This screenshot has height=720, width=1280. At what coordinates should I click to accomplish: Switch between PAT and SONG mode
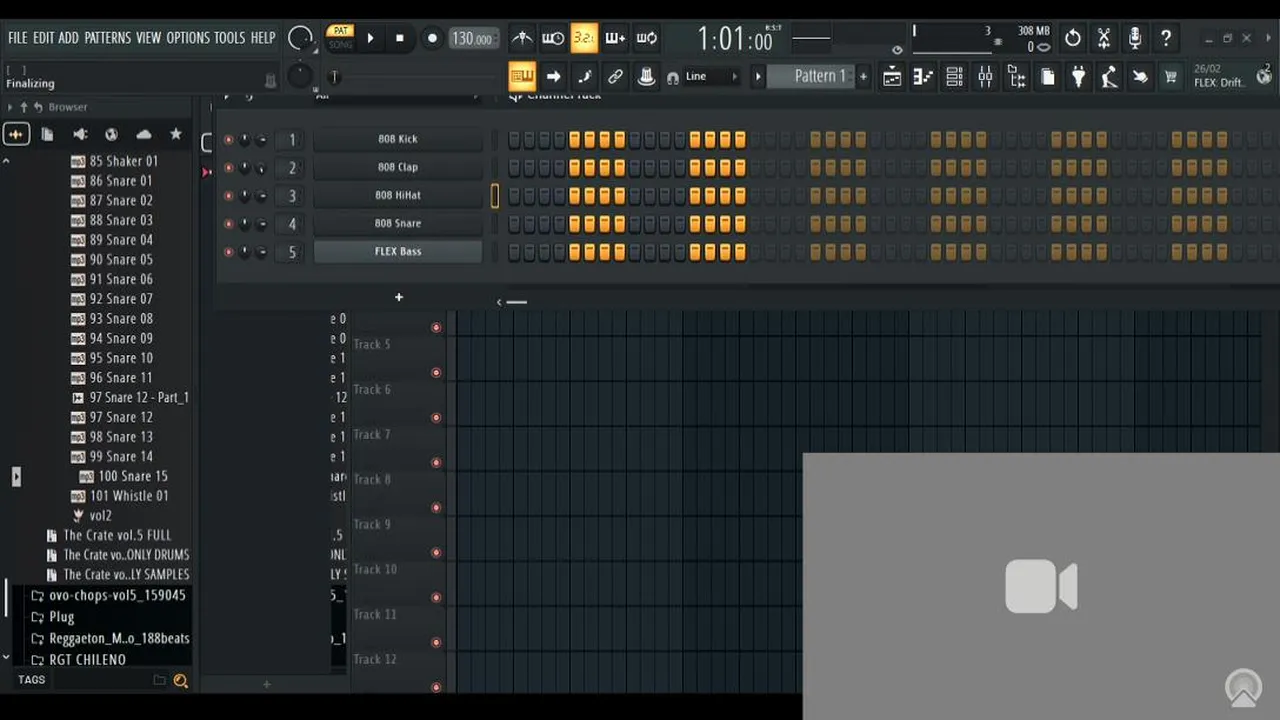[x=341, y=38]
